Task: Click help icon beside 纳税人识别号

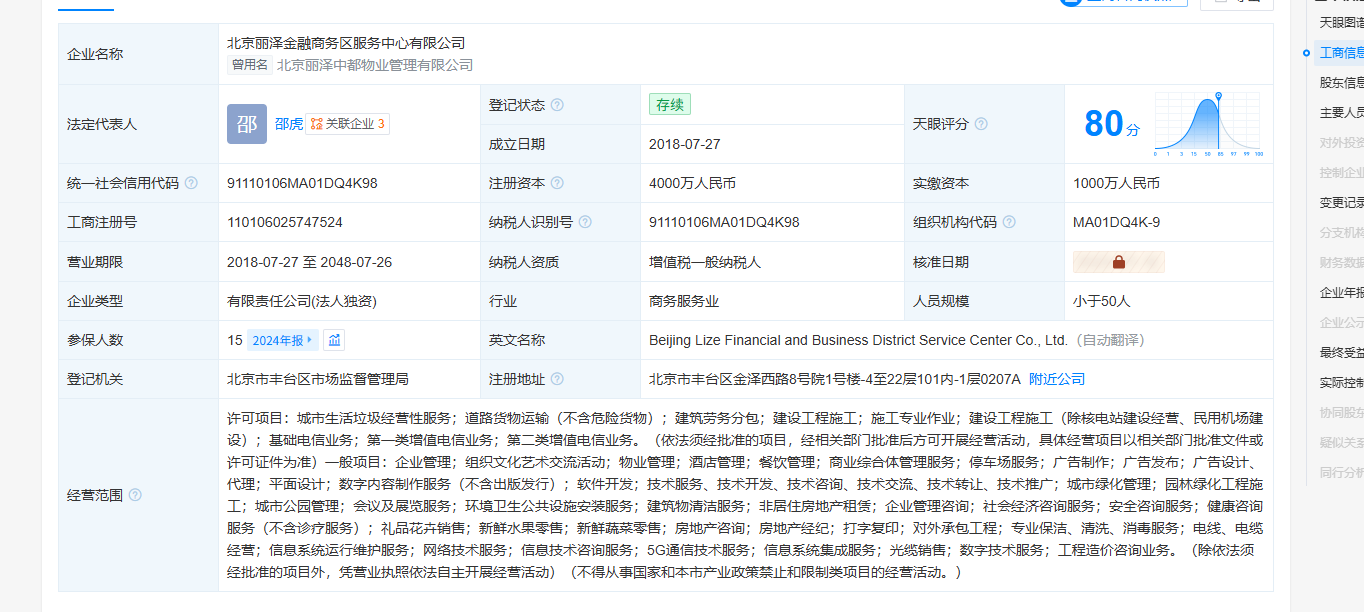Action: coord(585,222)
